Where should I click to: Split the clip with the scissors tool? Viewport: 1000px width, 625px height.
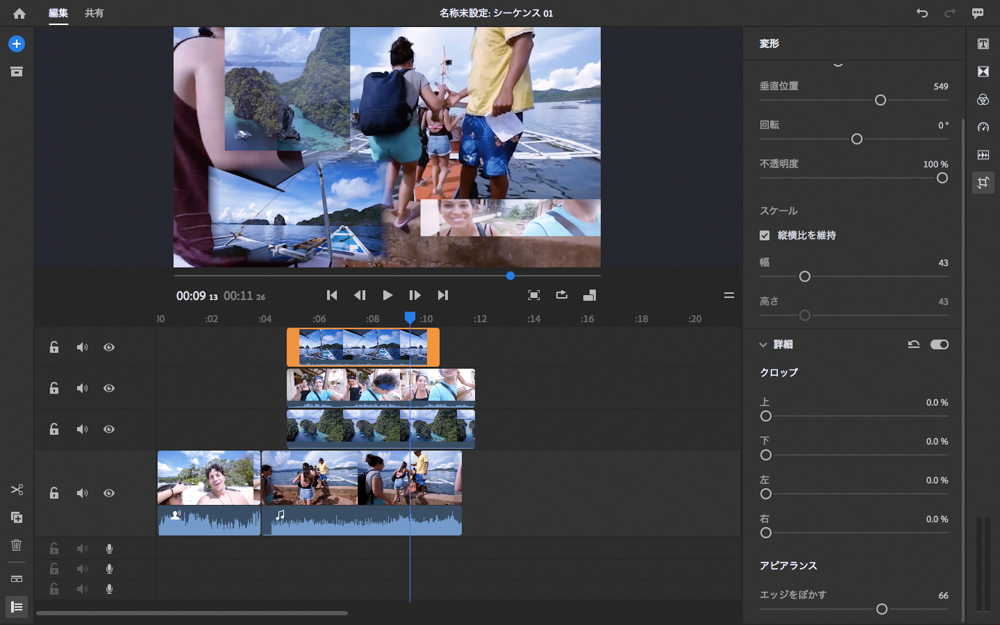tap(16, 489)
